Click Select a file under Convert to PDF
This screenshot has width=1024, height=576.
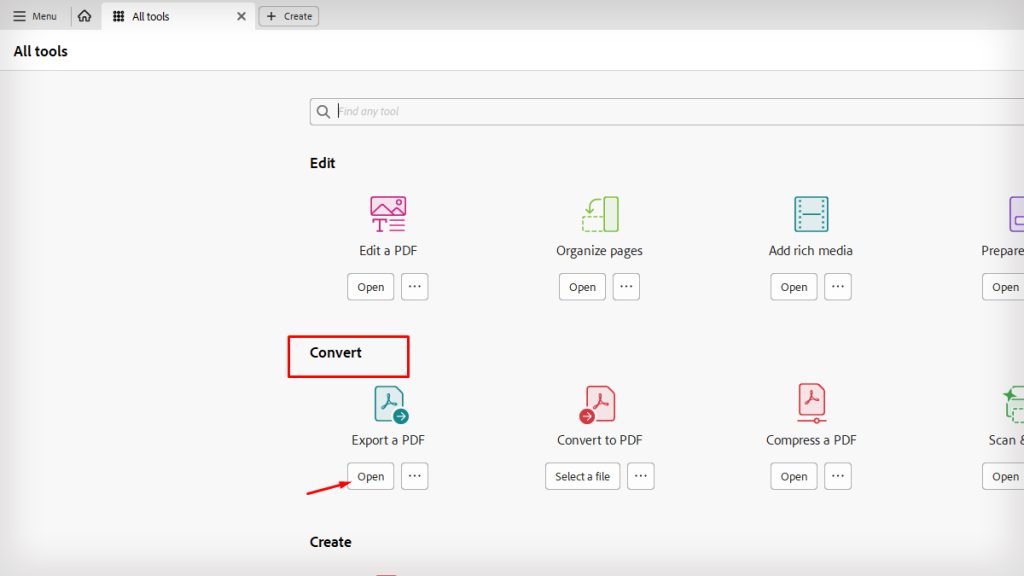pos(582,476)
